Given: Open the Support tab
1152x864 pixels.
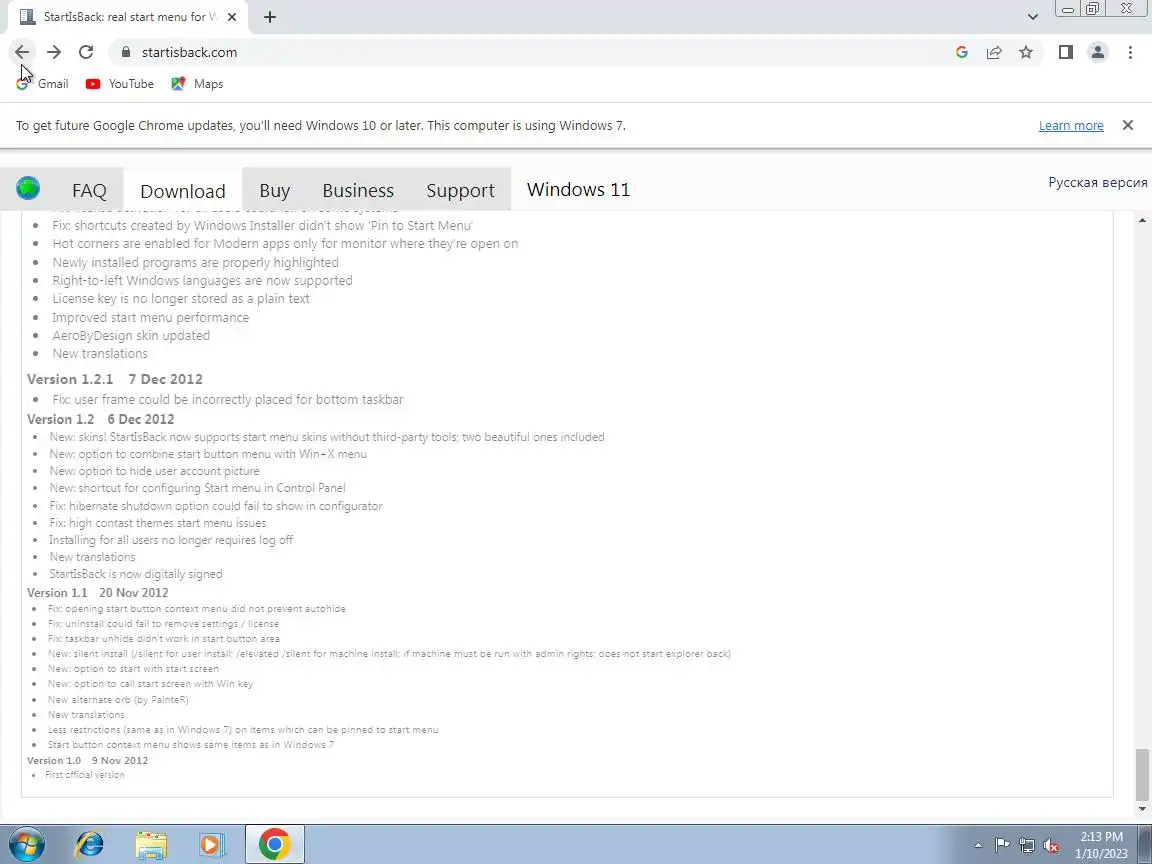Looking at the screenshot, I should pos(460,190).
